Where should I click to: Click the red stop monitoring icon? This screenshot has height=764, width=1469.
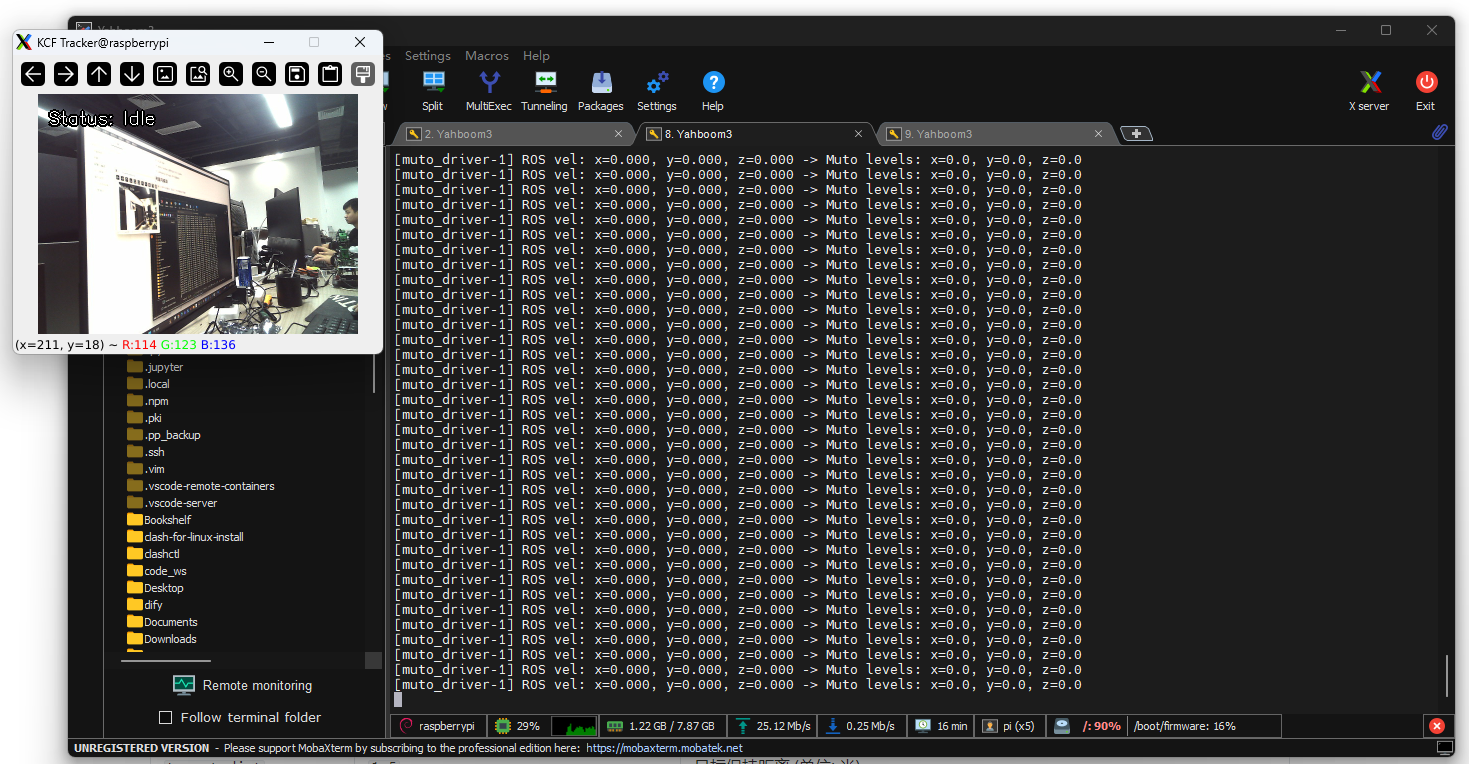1437,726
